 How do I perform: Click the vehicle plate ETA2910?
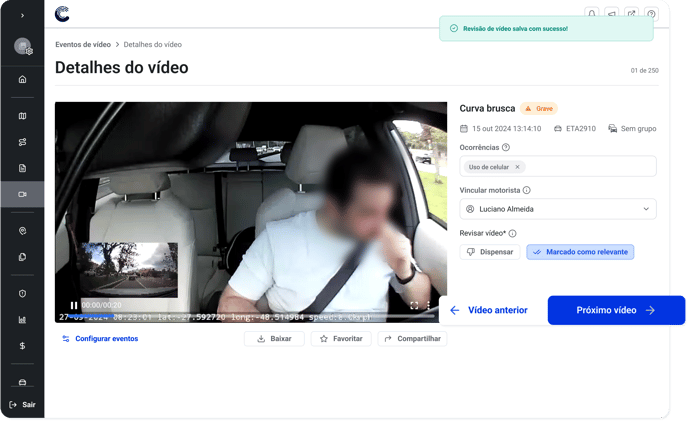click(x=575, y=129)
